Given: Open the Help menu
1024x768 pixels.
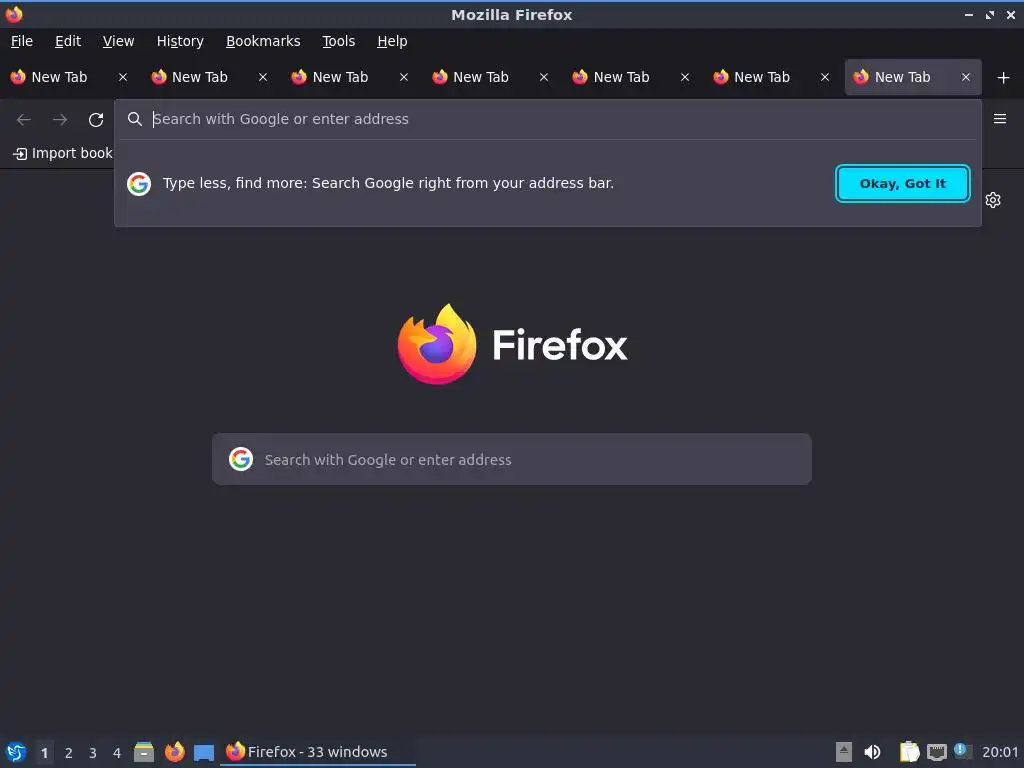Looking at the screenshot, I should click(x=392, y=41).
